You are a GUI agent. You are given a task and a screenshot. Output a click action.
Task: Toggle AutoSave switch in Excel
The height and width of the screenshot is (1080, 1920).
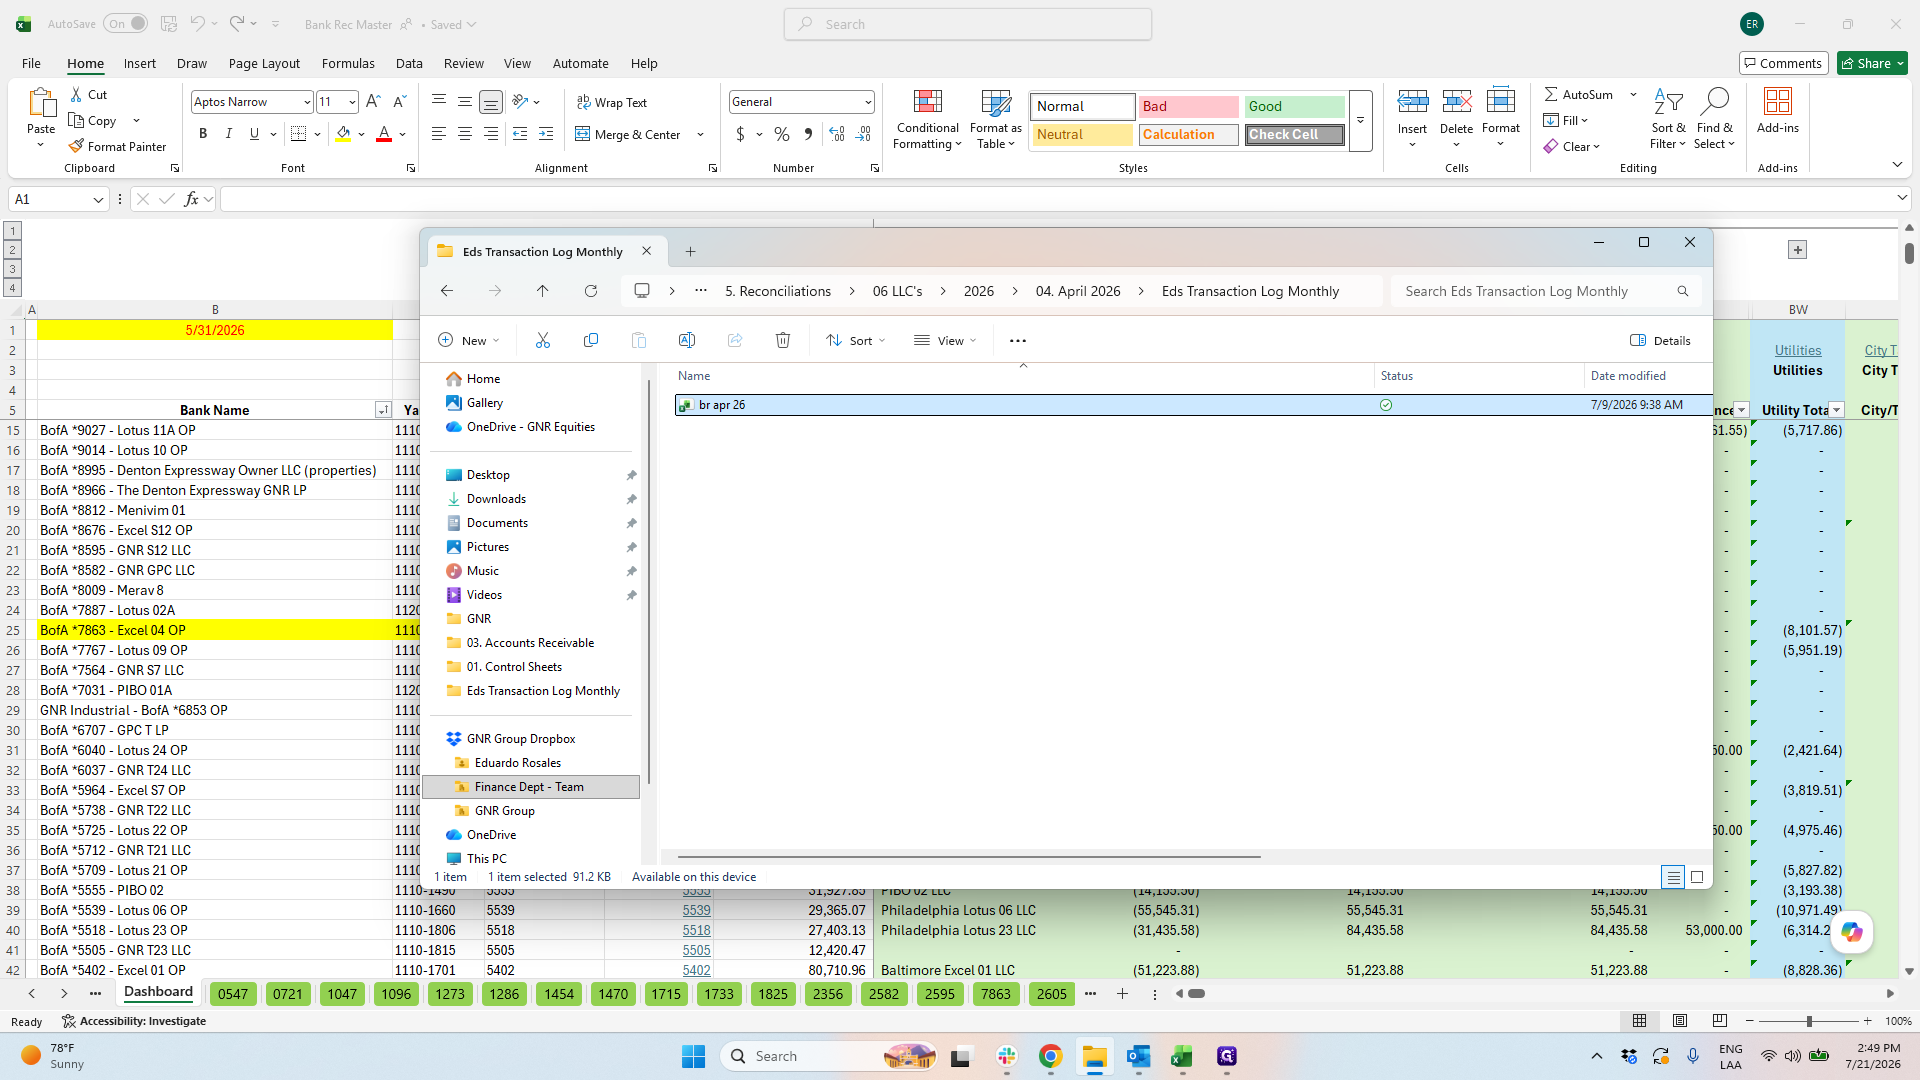coord(125,24)
